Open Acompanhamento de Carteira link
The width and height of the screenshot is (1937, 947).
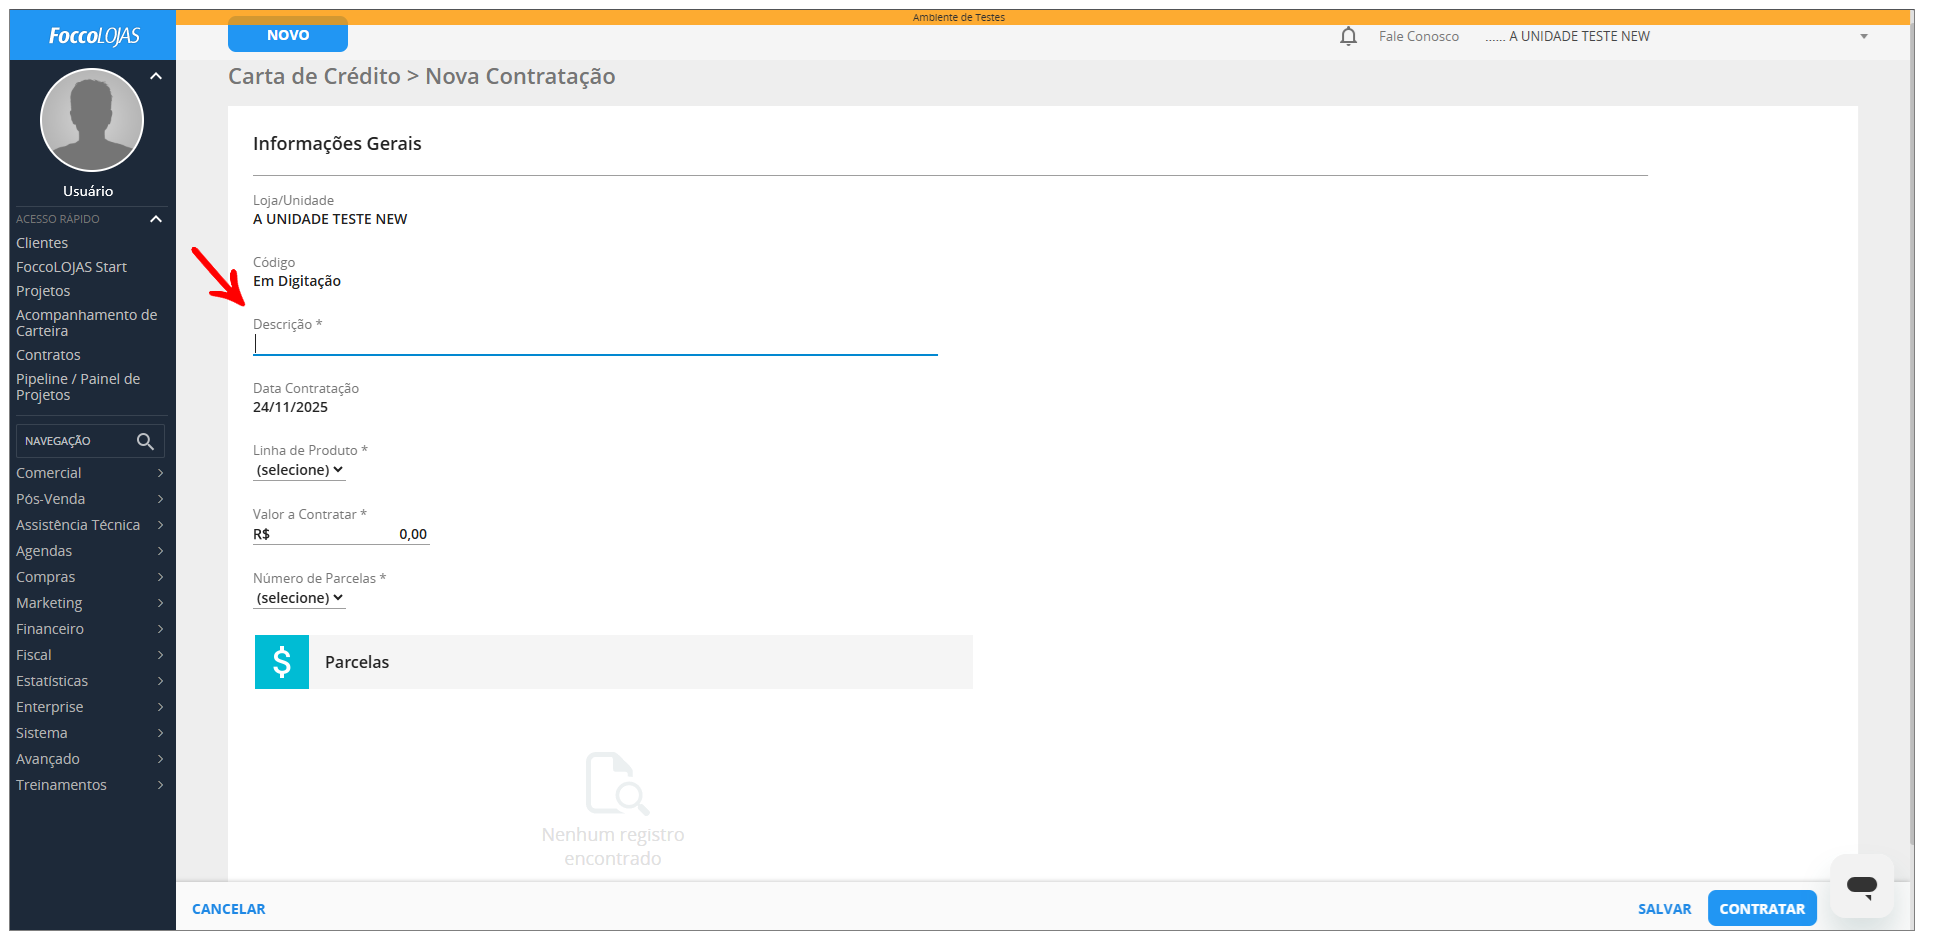click(x=87, y=323)
